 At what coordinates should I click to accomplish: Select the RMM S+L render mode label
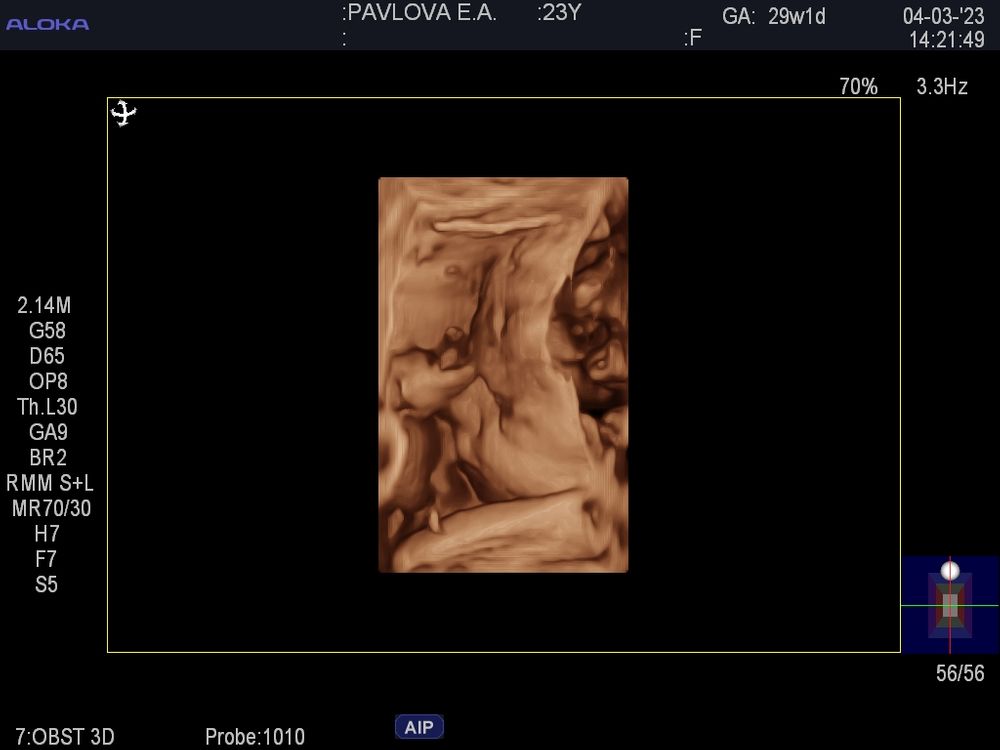point(50,483)
